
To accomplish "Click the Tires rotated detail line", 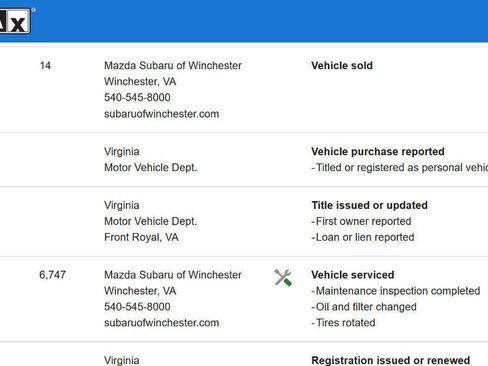I will (x=343, y=323).
